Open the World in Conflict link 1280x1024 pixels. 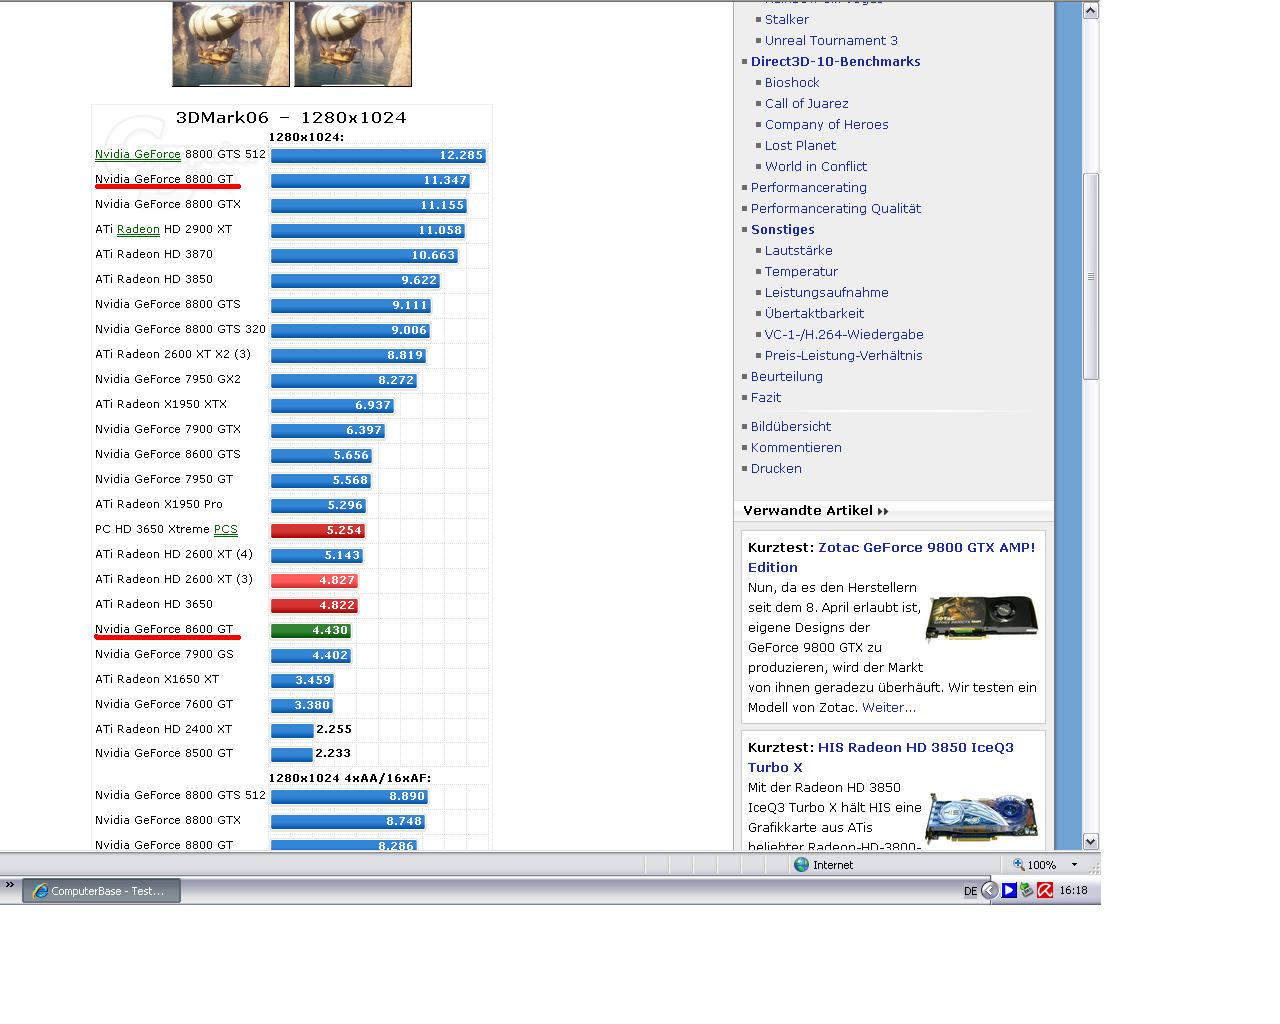click(x=816, y=166)
